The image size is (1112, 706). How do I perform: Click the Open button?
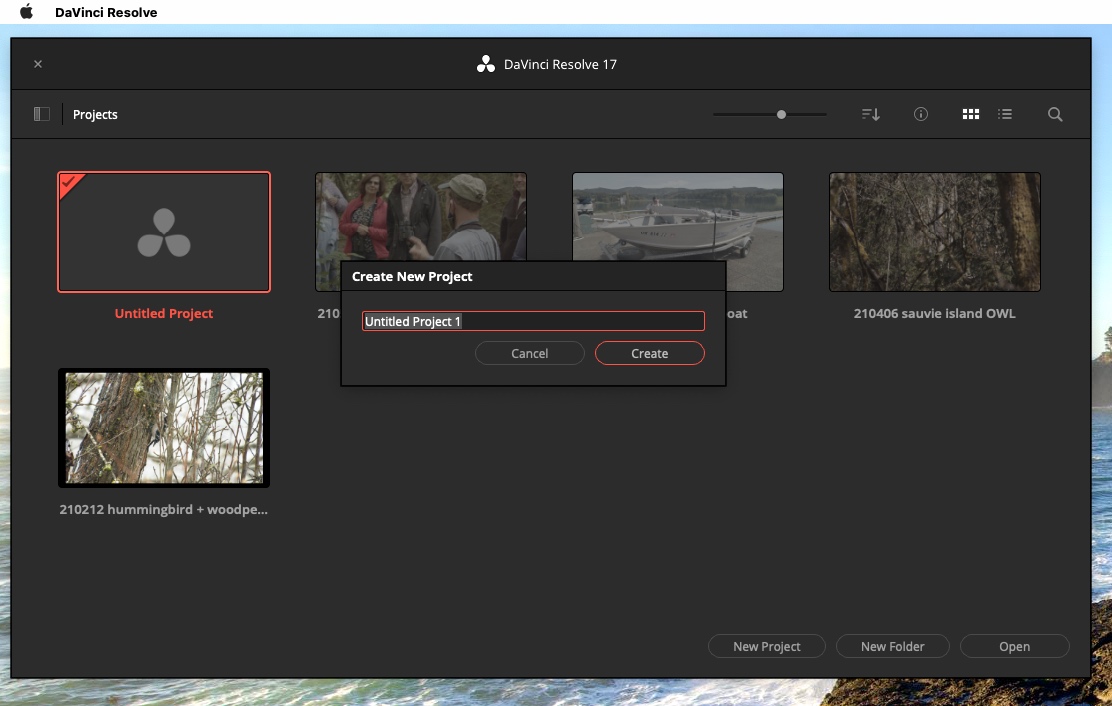1015,646
